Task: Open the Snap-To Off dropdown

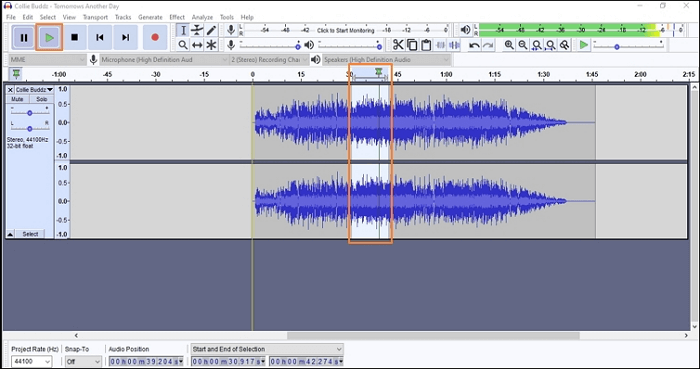Action: (x=83, y=361)
